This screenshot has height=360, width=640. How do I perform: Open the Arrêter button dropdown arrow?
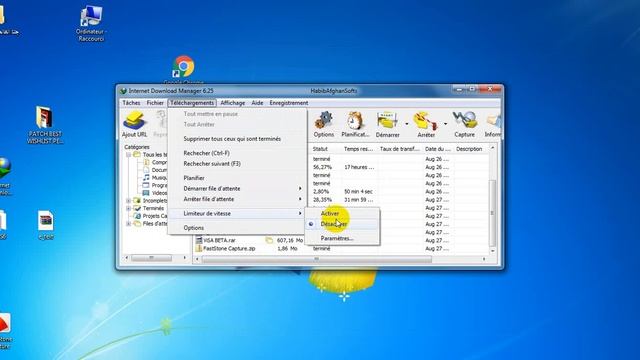point(445,123)
